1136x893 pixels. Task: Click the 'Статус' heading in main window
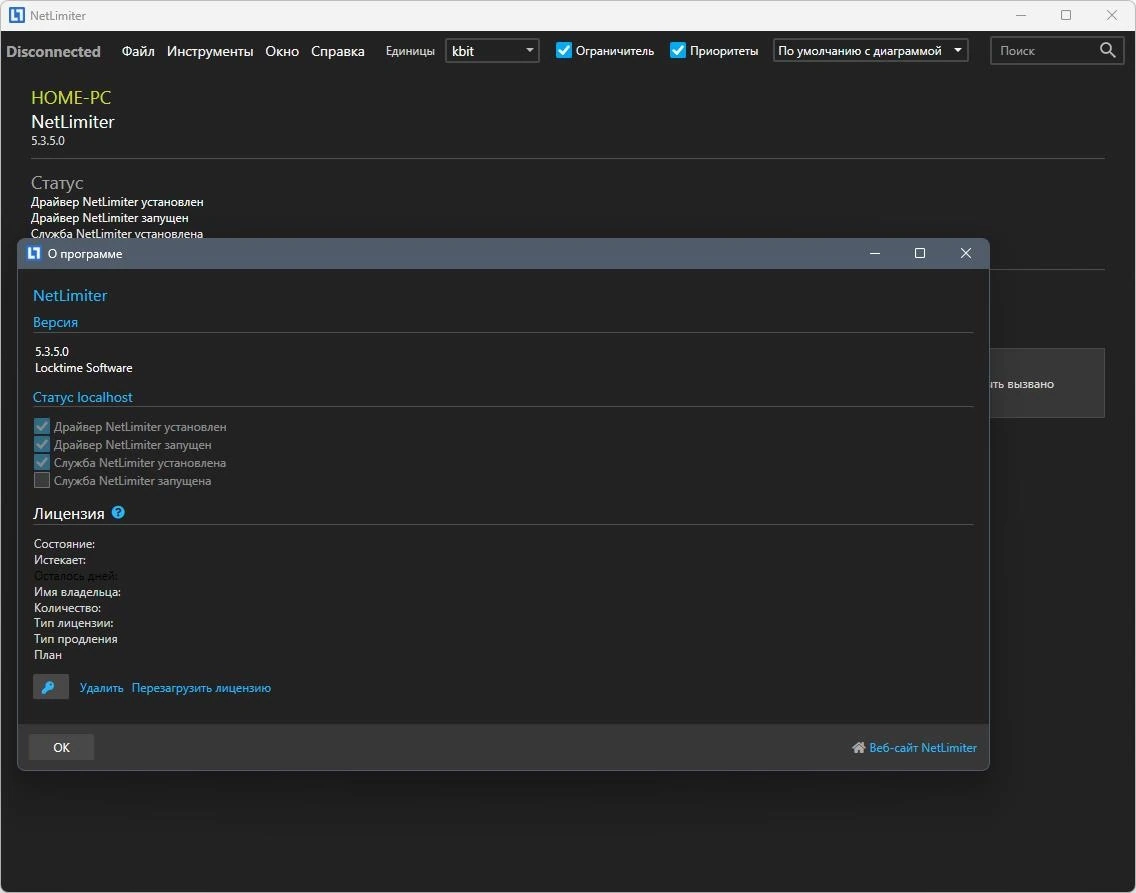pos(57,183)
